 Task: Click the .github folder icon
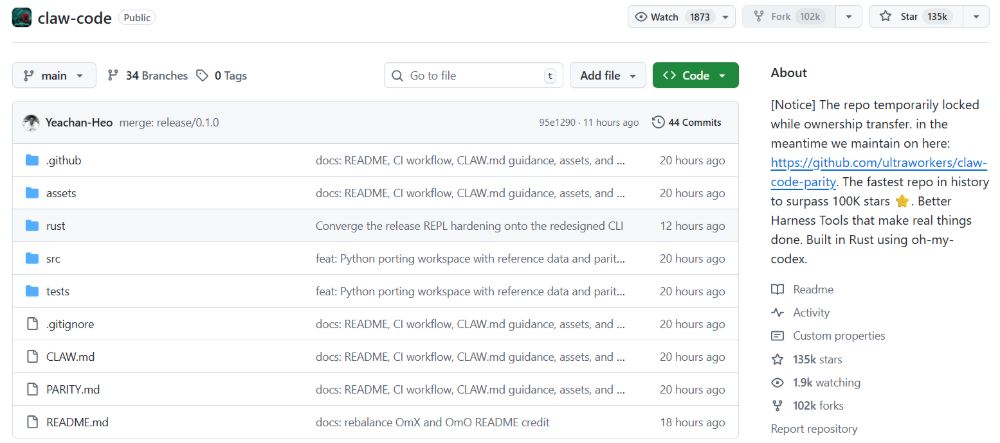[31, 160]
